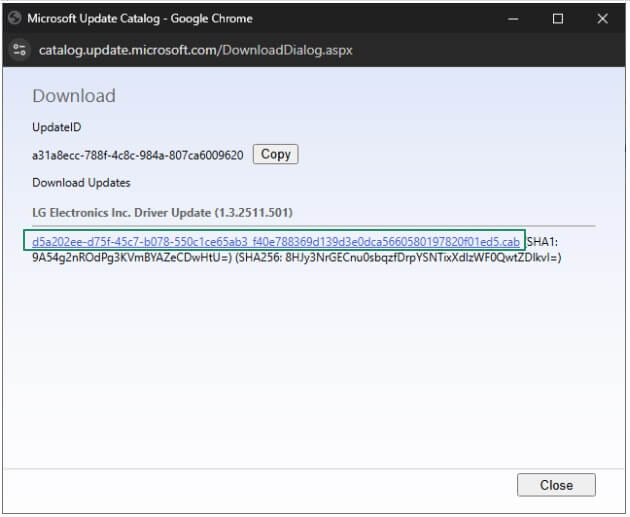Open the .cab driver download link

(x=276, y=242)
